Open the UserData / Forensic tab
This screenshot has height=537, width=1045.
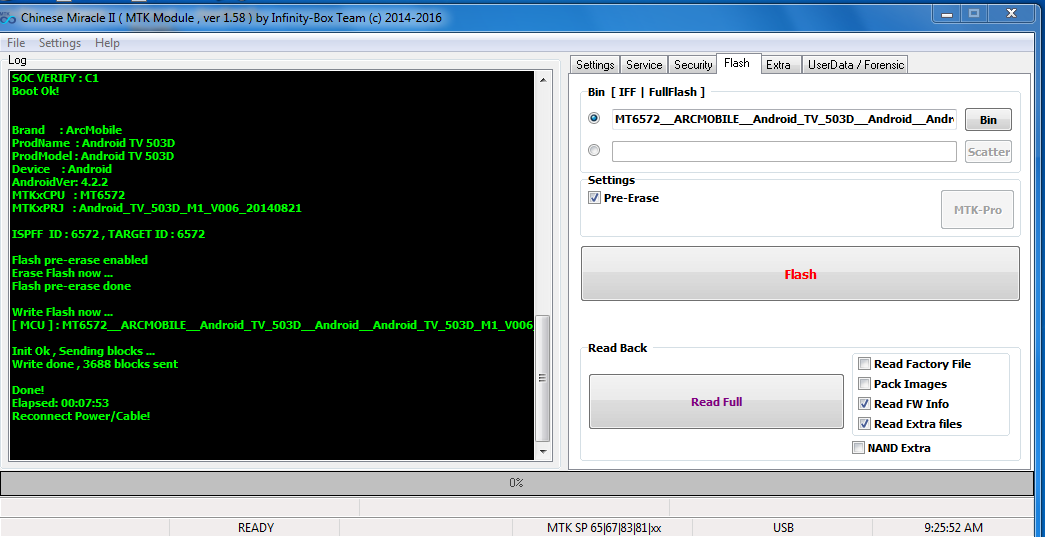coord(856,65)
